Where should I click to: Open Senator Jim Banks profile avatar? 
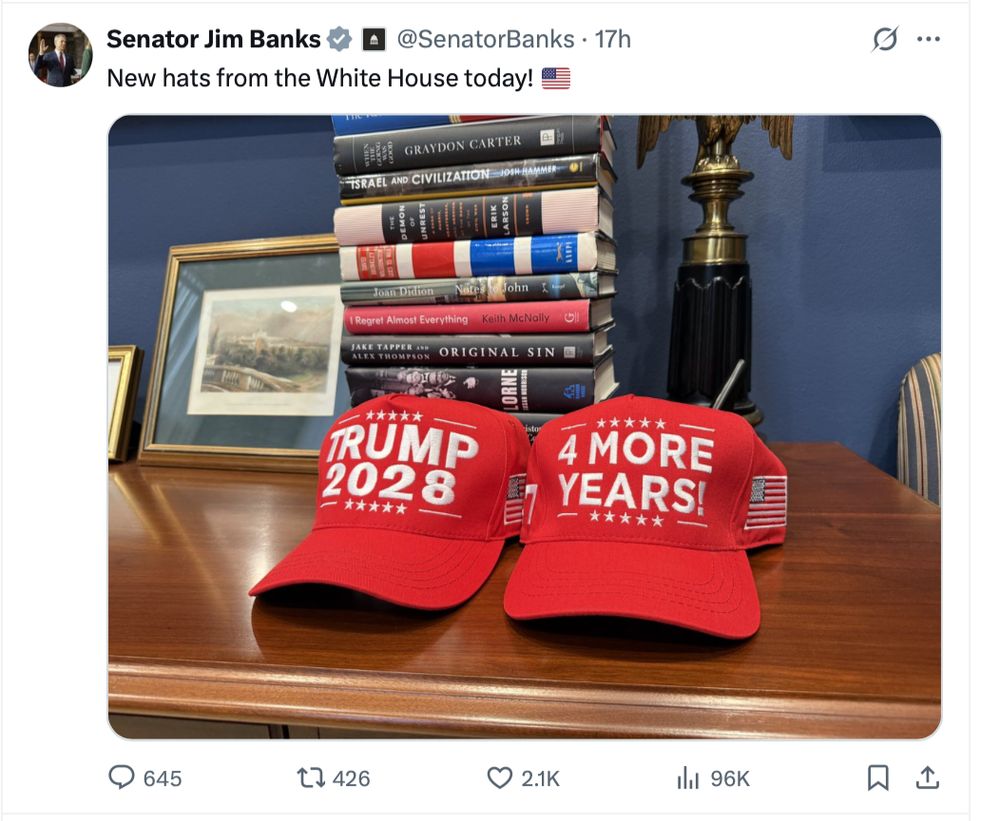coord(60,55)
